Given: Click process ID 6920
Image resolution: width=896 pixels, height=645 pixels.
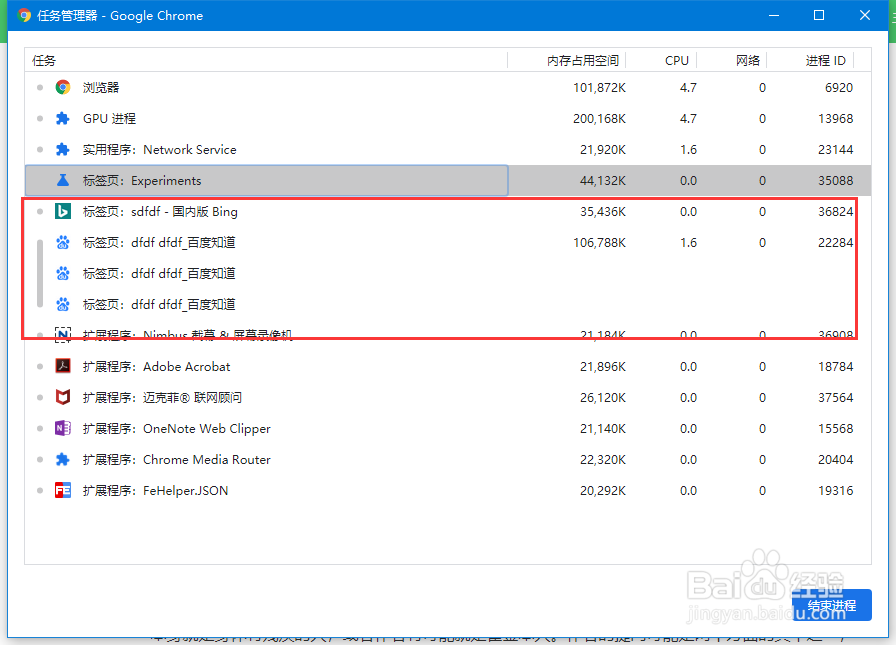Looking at the screenshot, I should pyautogui.click(x=839, y=87).
